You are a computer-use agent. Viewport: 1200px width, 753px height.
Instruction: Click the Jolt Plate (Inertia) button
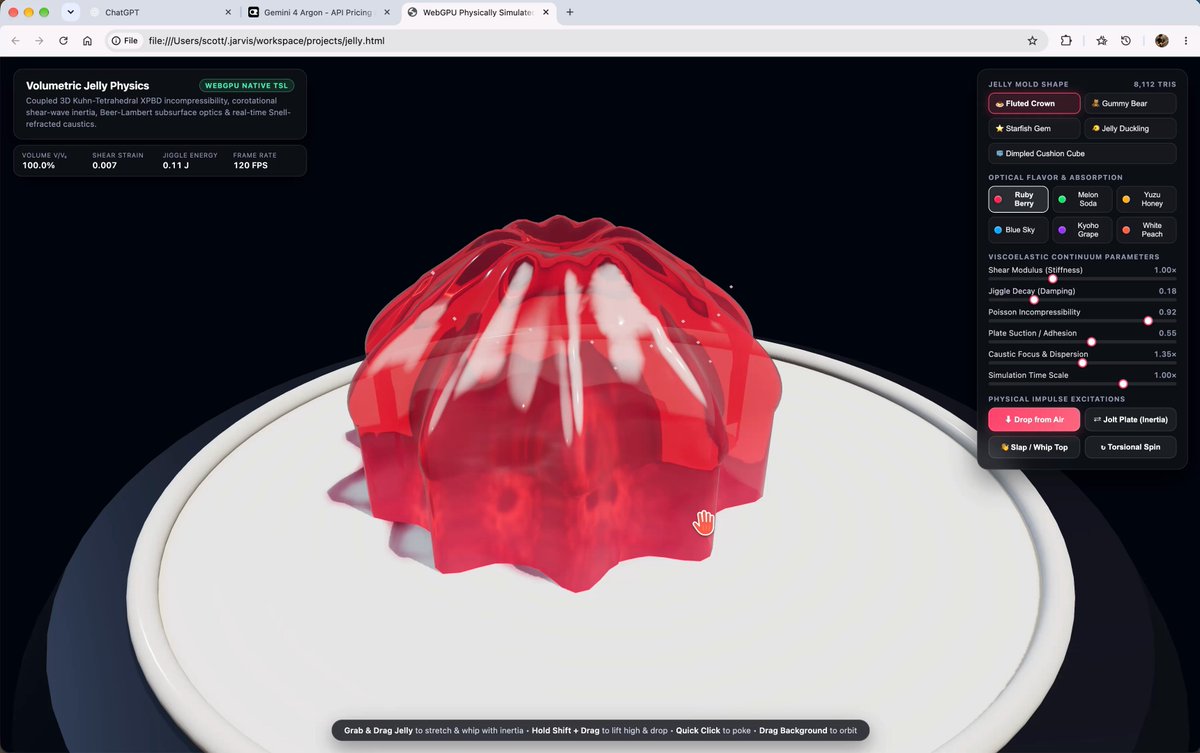pos(1130,419)
